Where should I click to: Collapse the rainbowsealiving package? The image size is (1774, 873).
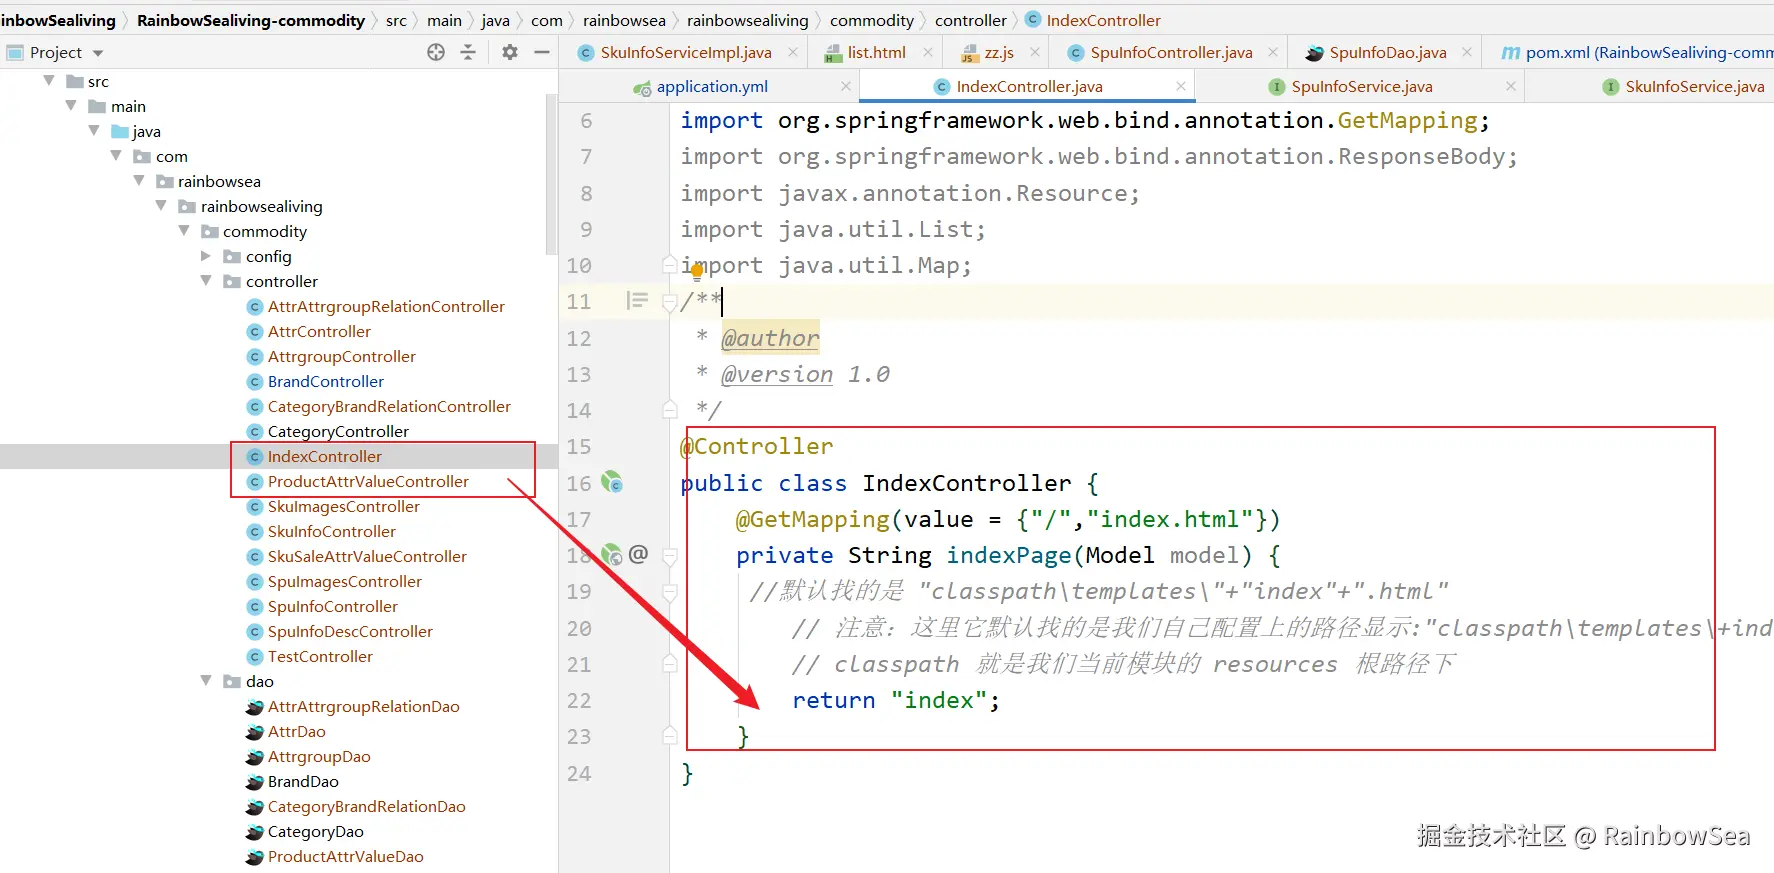161,205
